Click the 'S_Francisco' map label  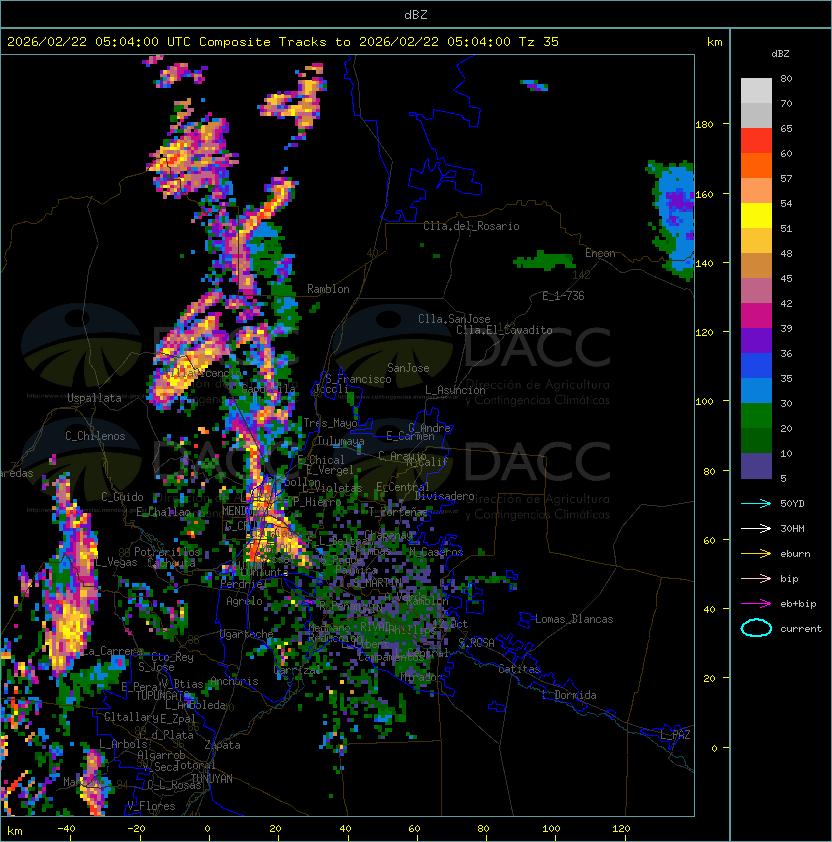coord(358,379)
